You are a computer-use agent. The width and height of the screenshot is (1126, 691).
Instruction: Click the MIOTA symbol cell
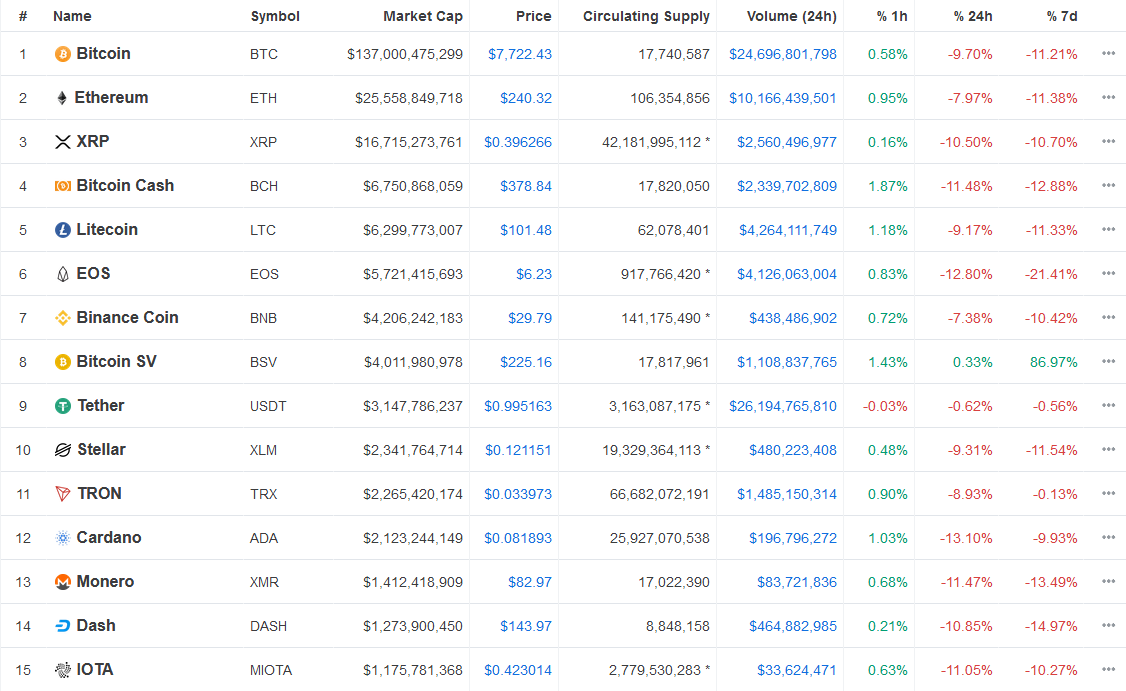[271, 670]
